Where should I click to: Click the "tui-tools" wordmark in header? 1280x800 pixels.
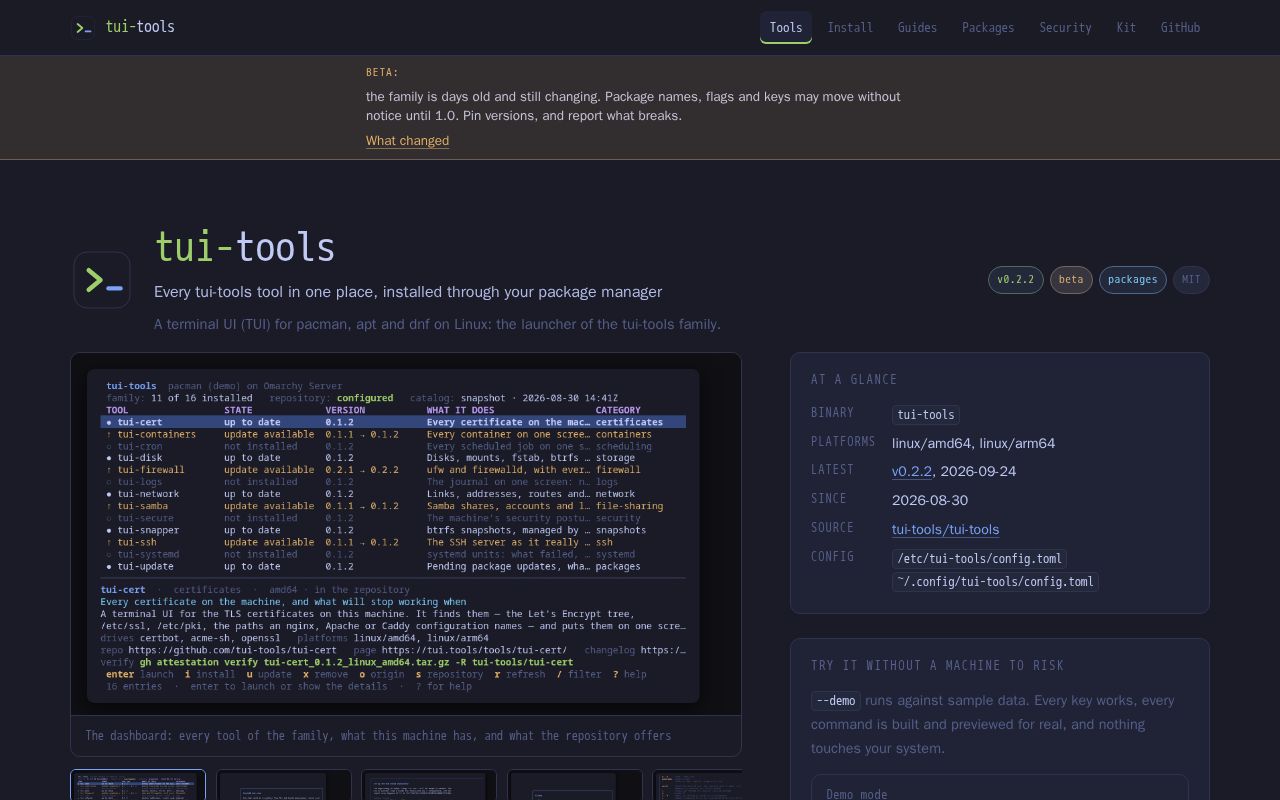pyautogui.click(x=140, y=27)
